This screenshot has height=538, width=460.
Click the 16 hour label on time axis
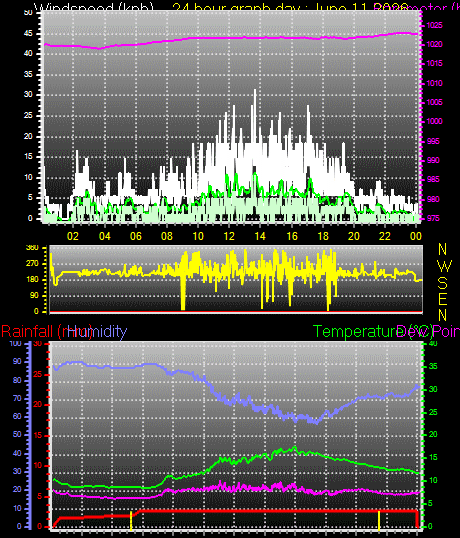292,236
